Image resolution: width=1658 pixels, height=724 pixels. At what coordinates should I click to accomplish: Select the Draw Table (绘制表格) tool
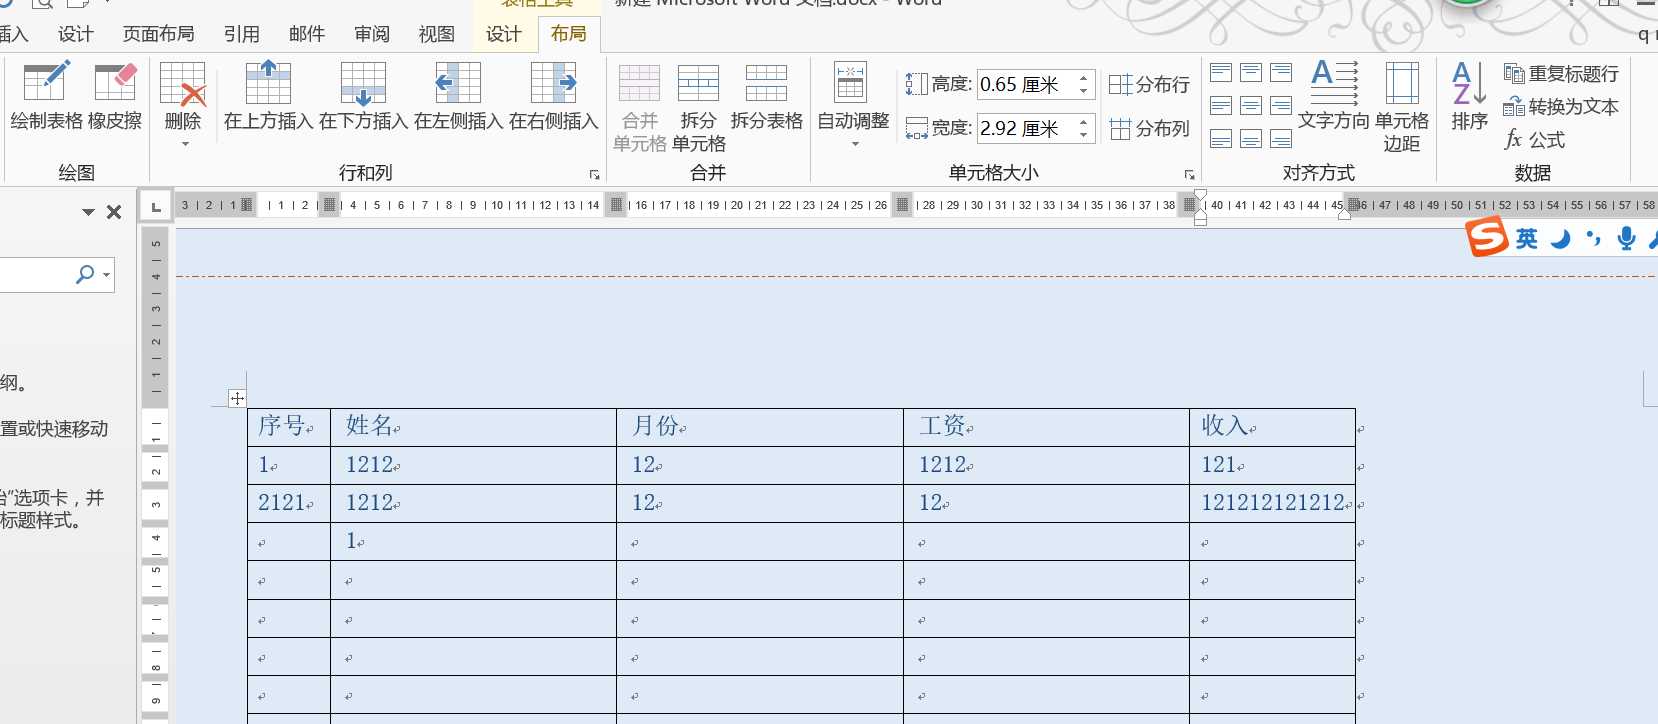46,96
